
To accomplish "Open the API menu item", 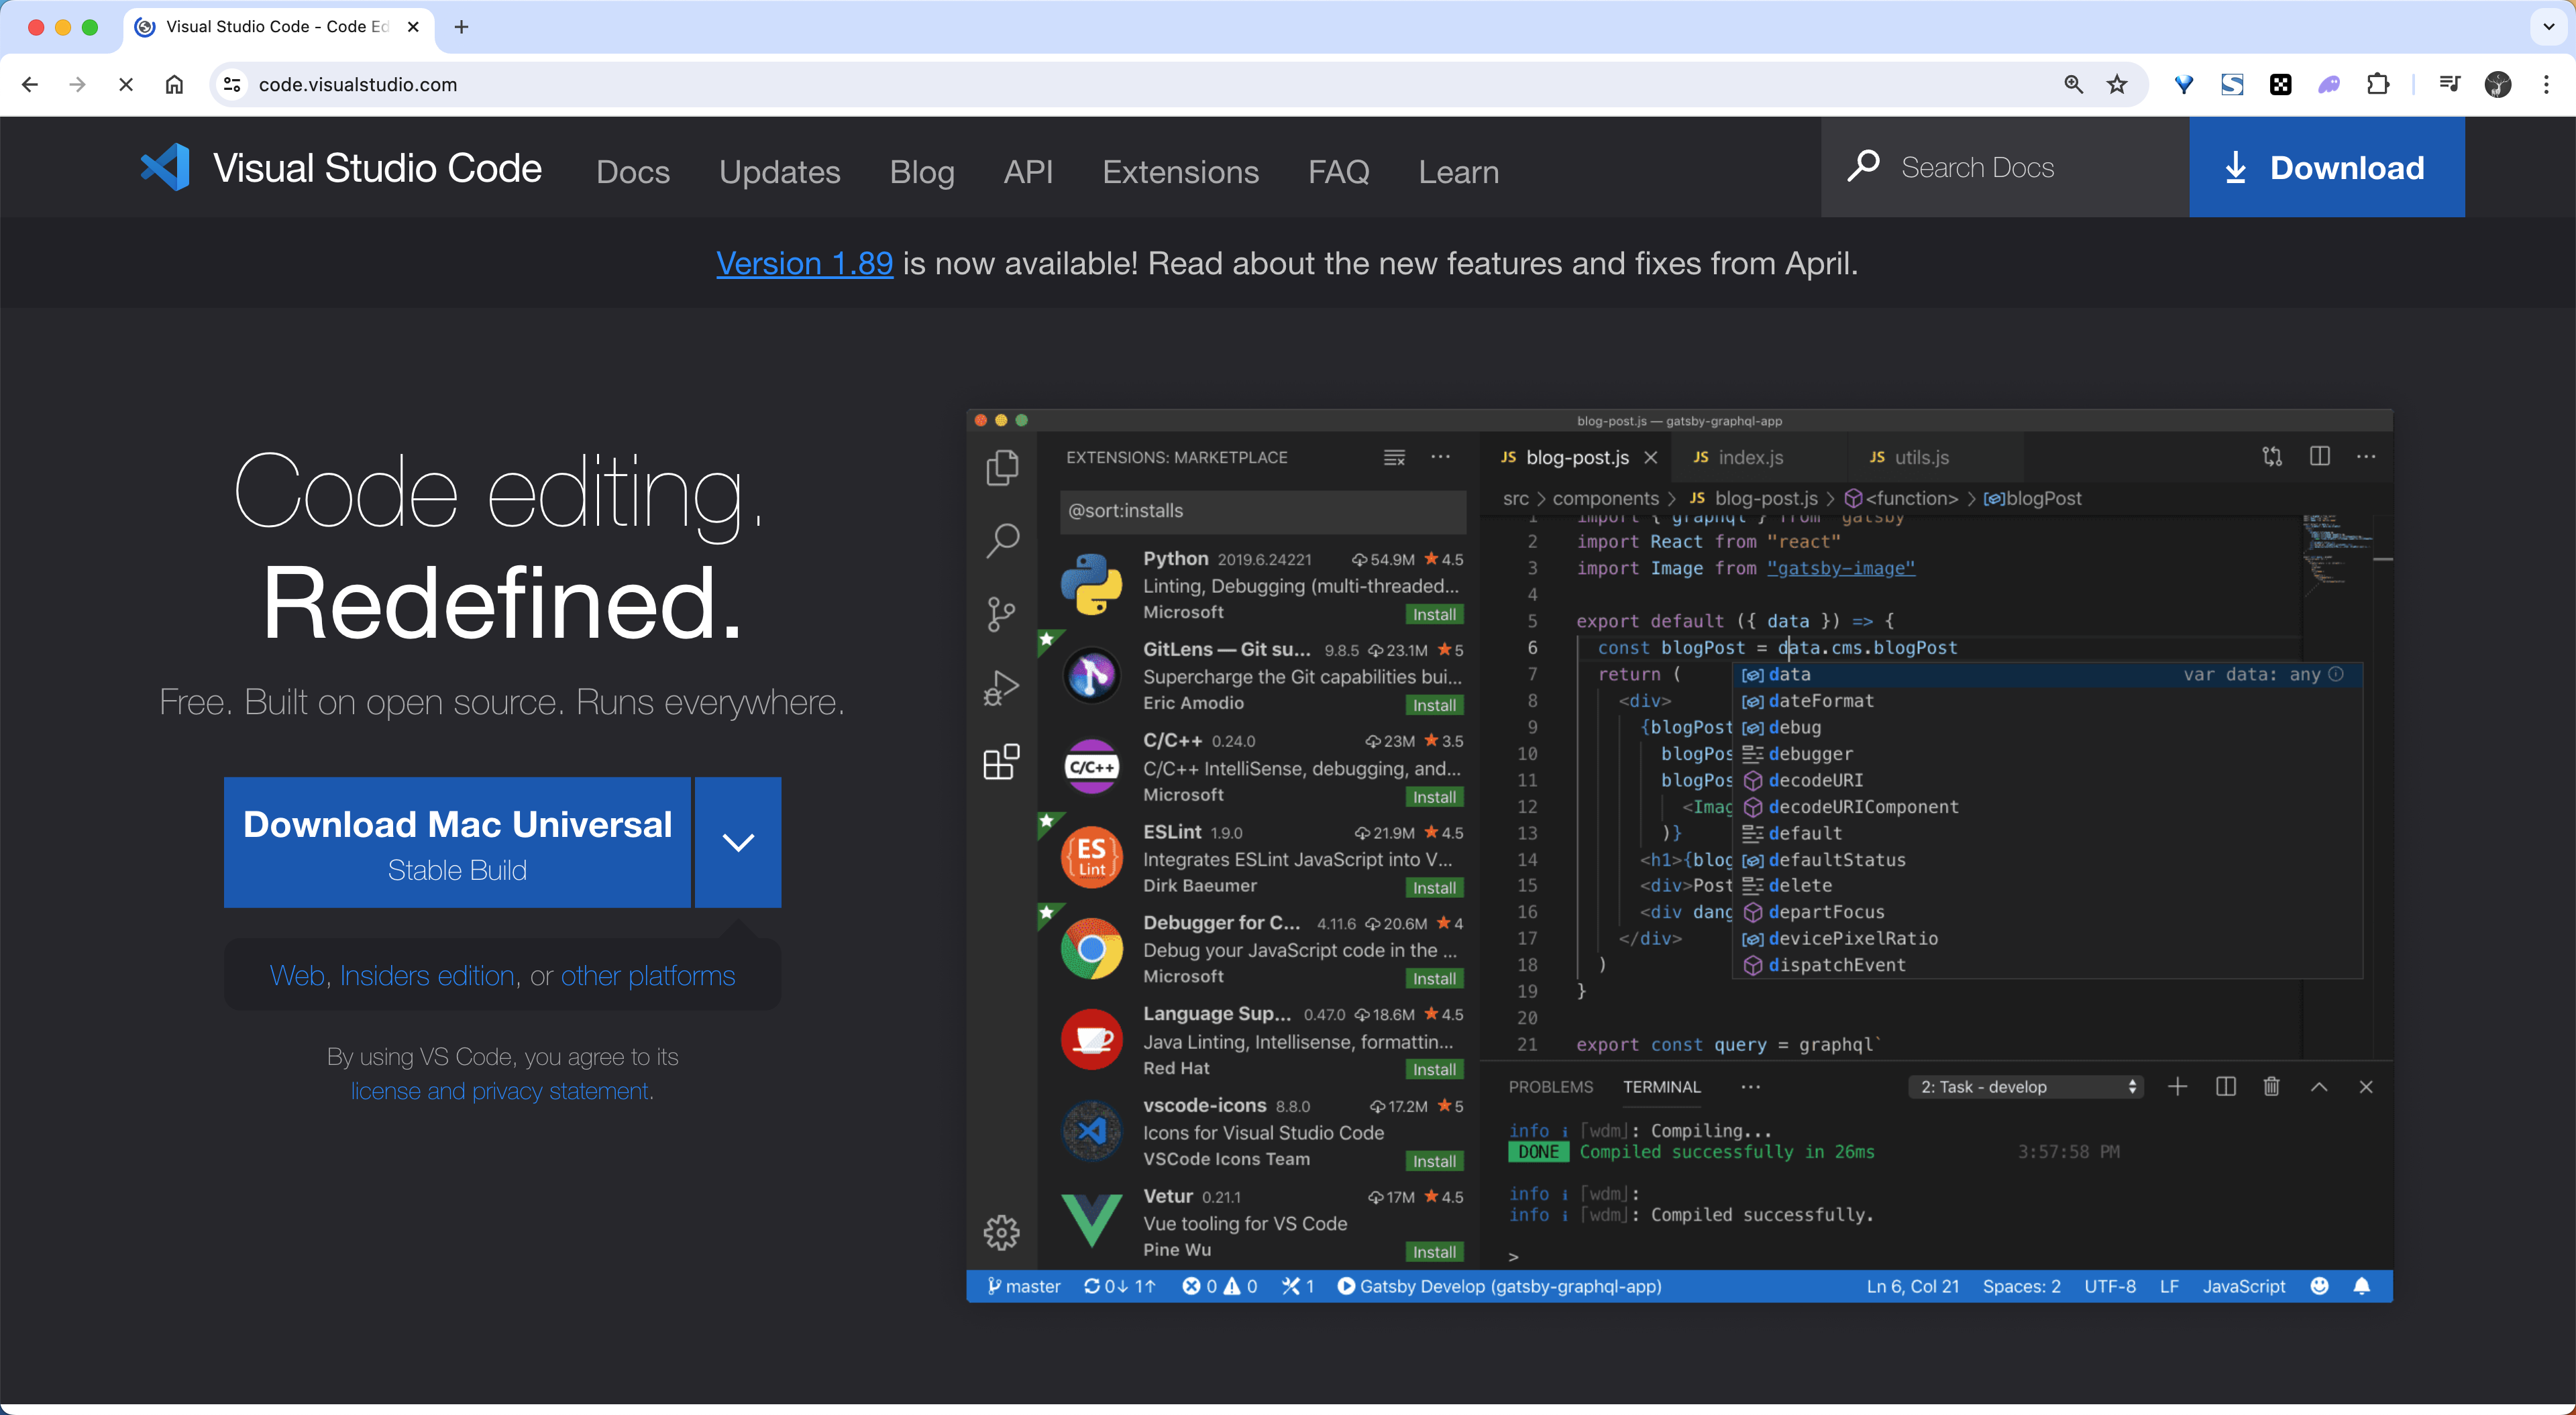I will point(1028,172).
